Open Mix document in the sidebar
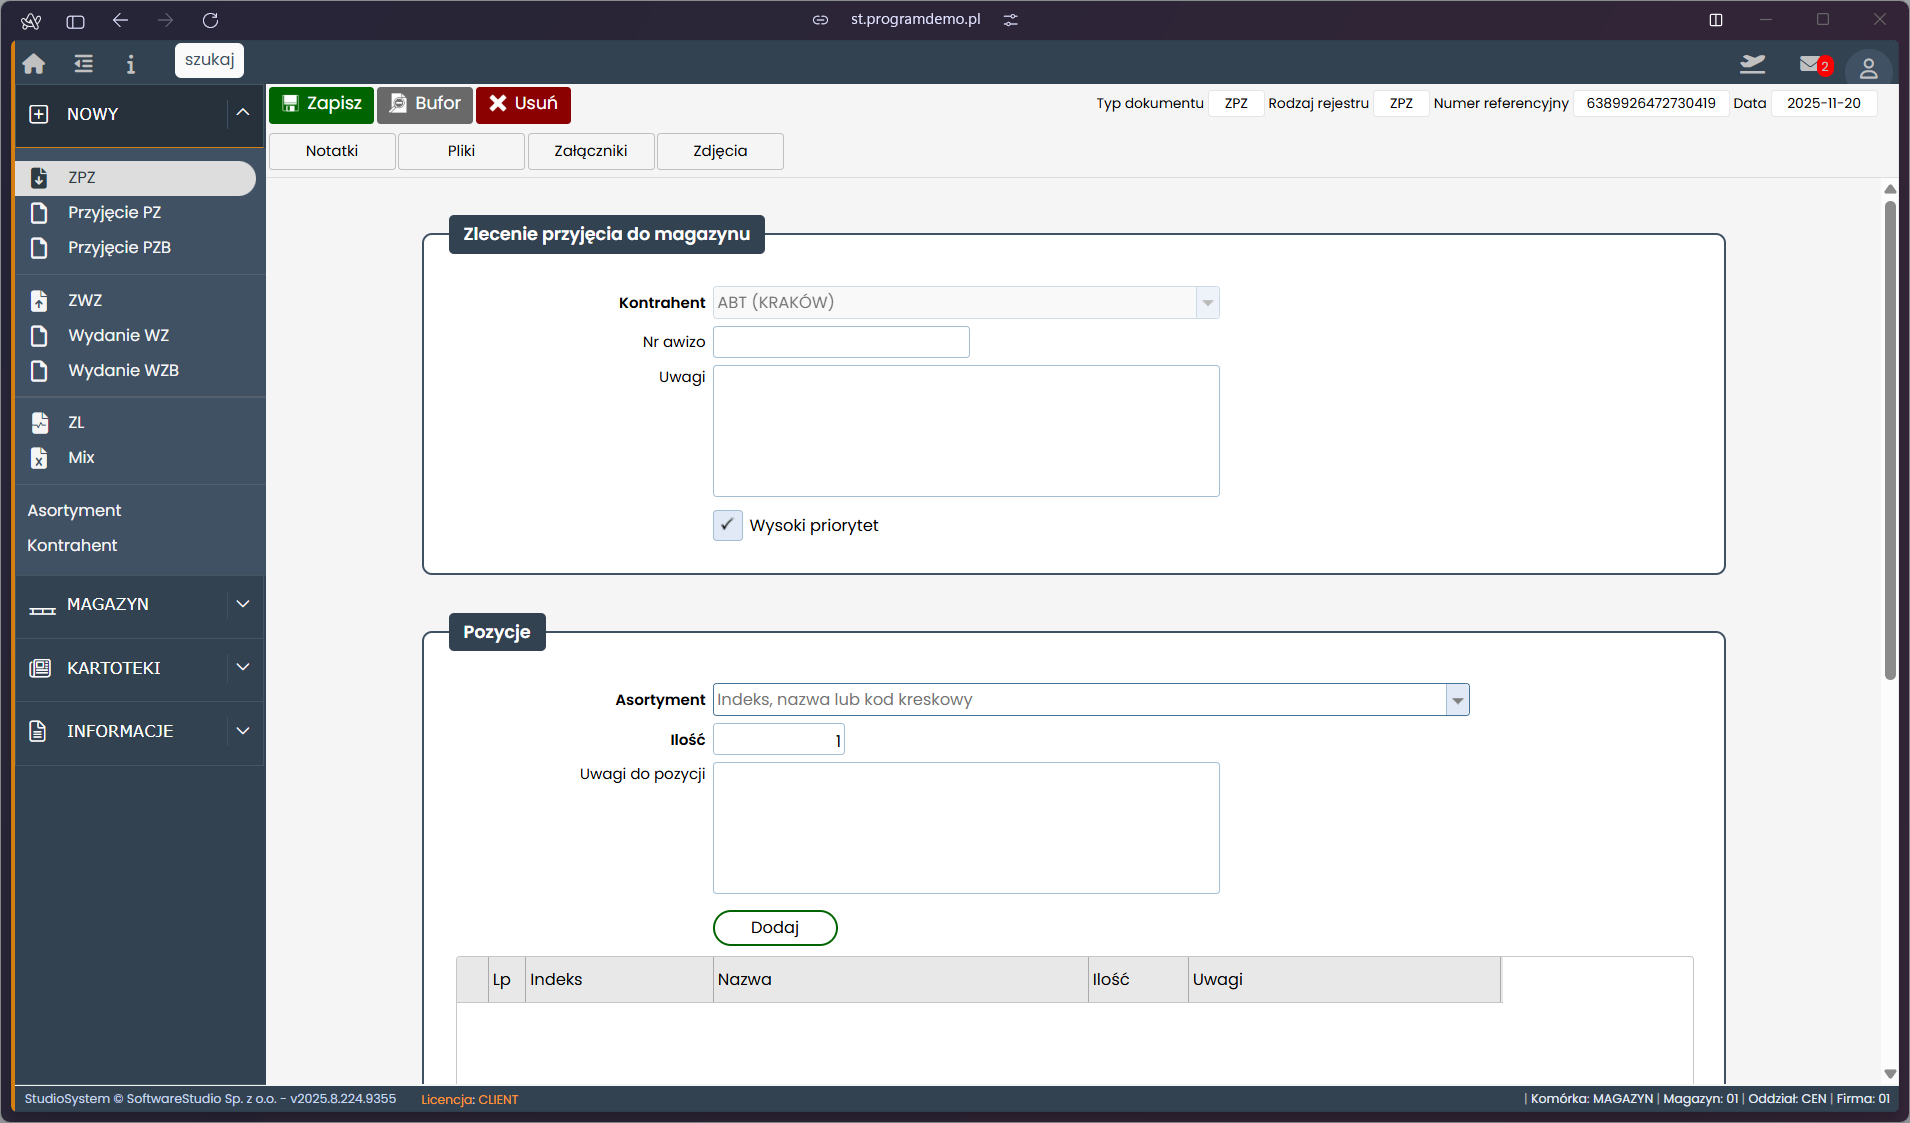 point(81,457)
